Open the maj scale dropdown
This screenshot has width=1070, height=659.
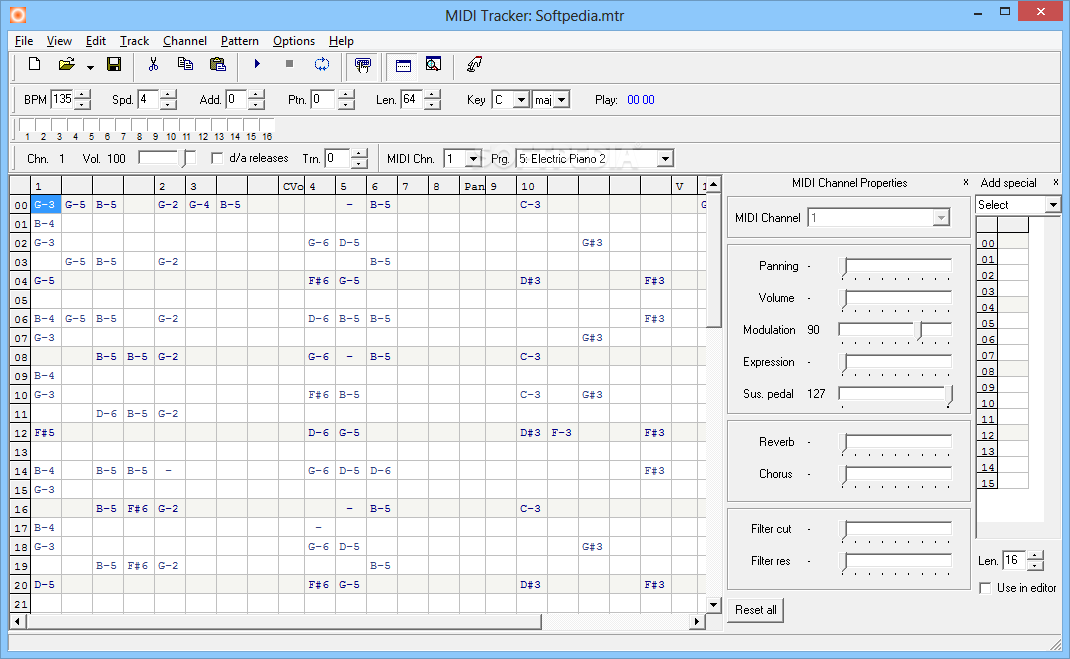pos(561,100)
